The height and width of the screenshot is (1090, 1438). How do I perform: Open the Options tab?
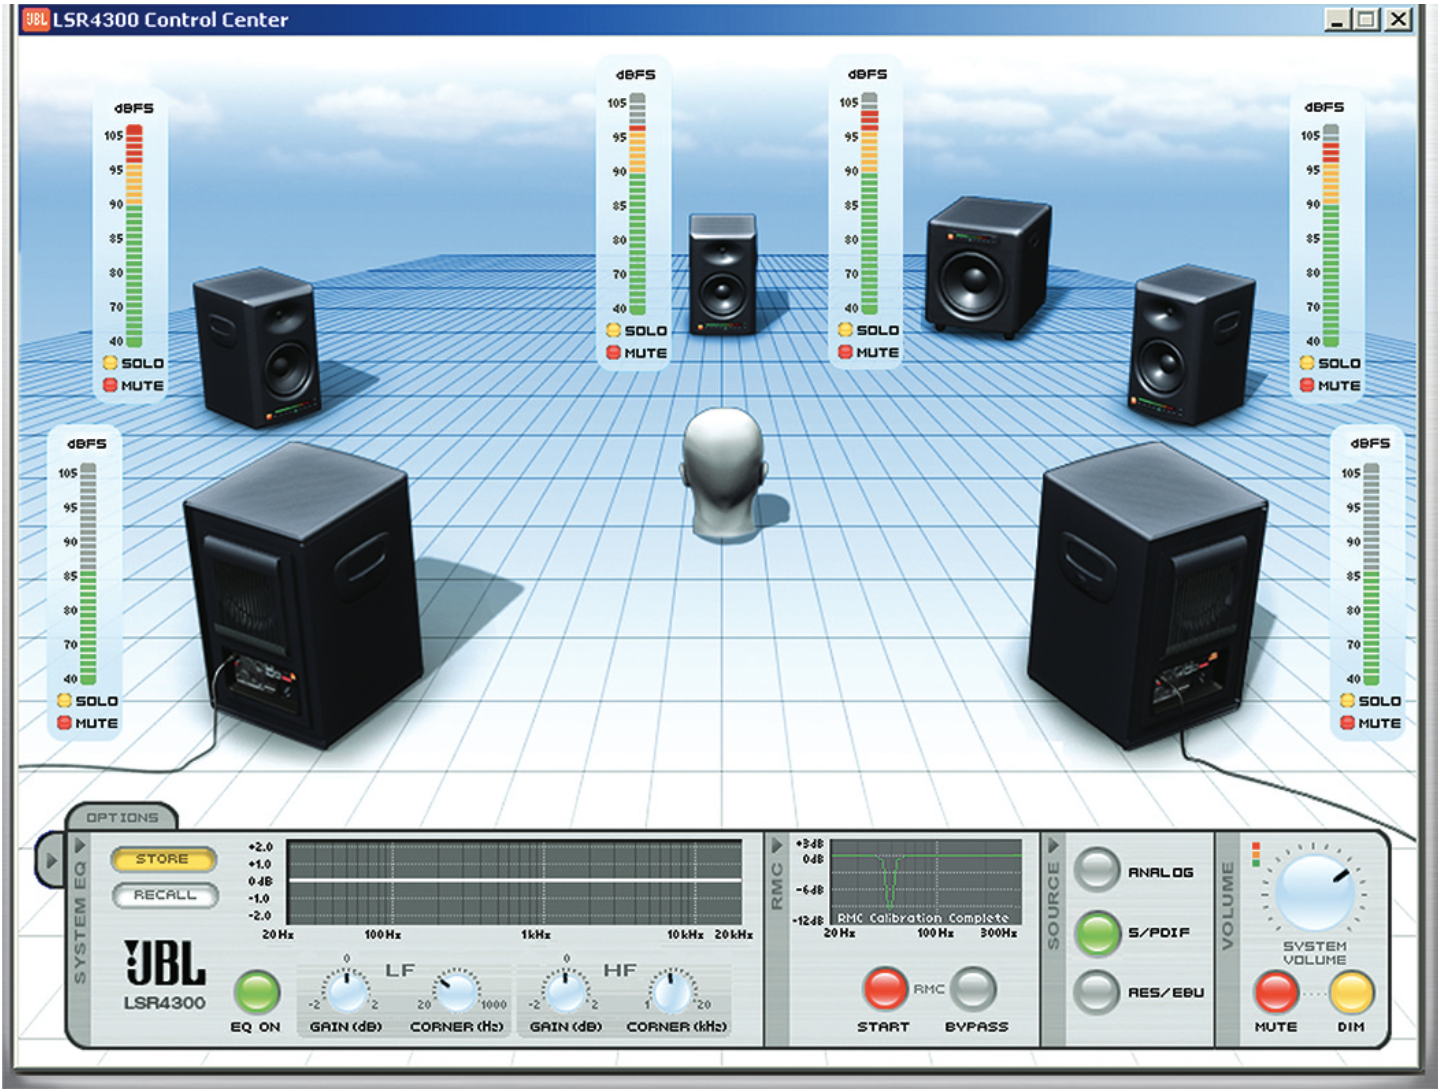click(x=122, y=818)
